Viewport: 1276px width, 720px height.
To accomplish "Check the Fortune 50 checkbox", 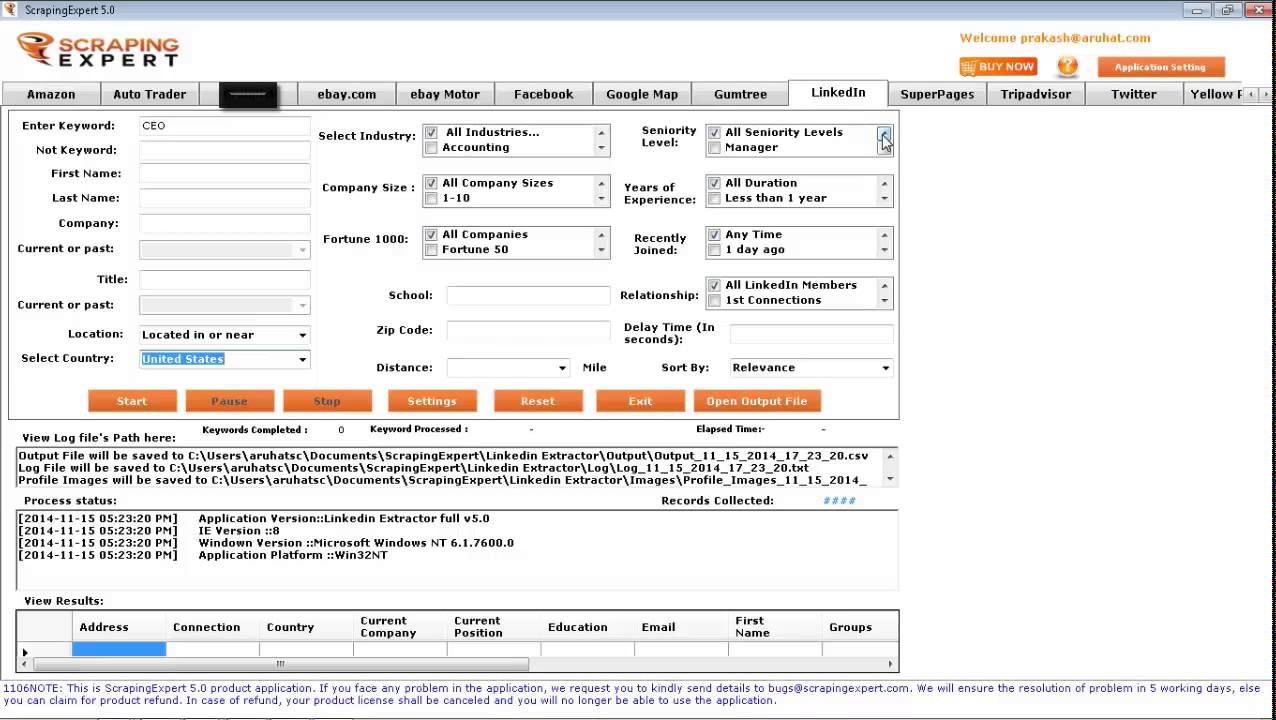I will click(431, 250).
